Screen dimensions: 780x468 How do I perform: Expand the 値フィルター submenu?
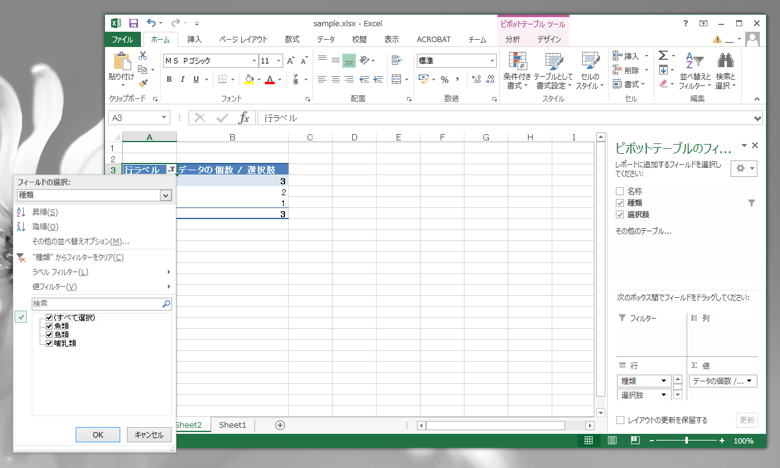[x=95, y=286]
